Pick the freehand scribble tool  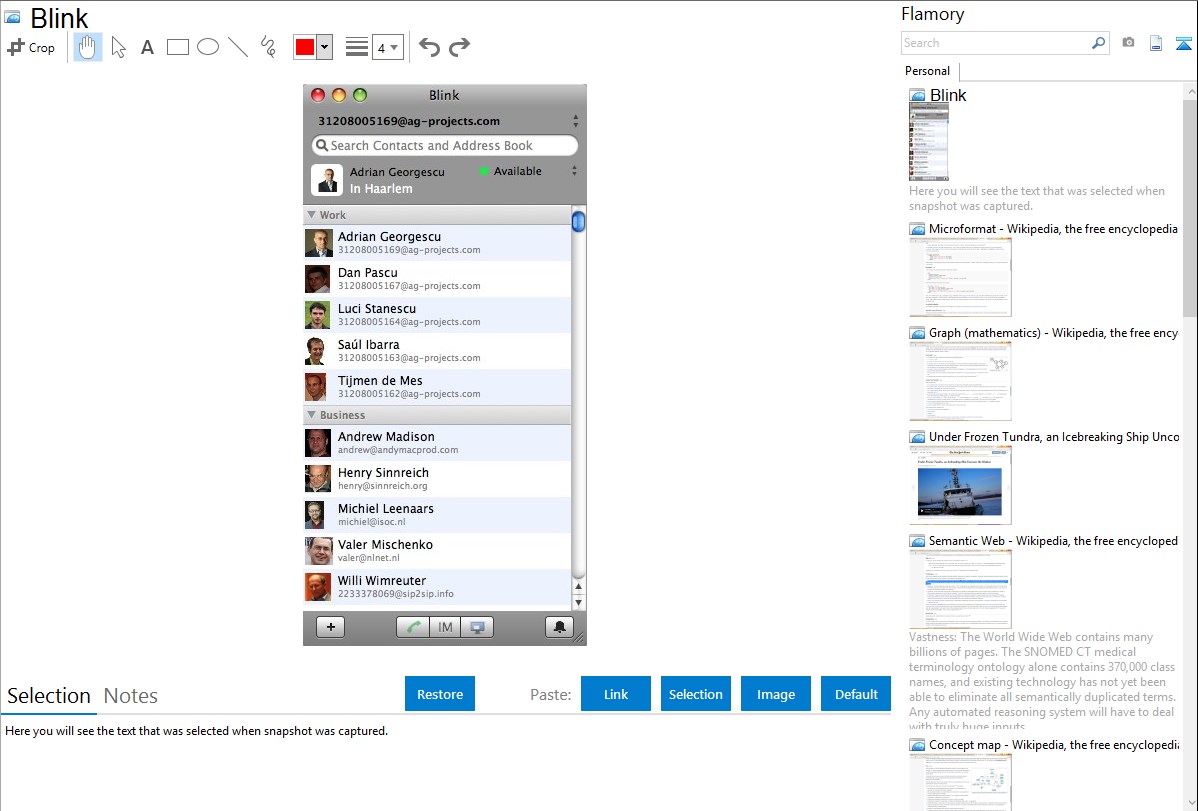click(x=268, y=47)
